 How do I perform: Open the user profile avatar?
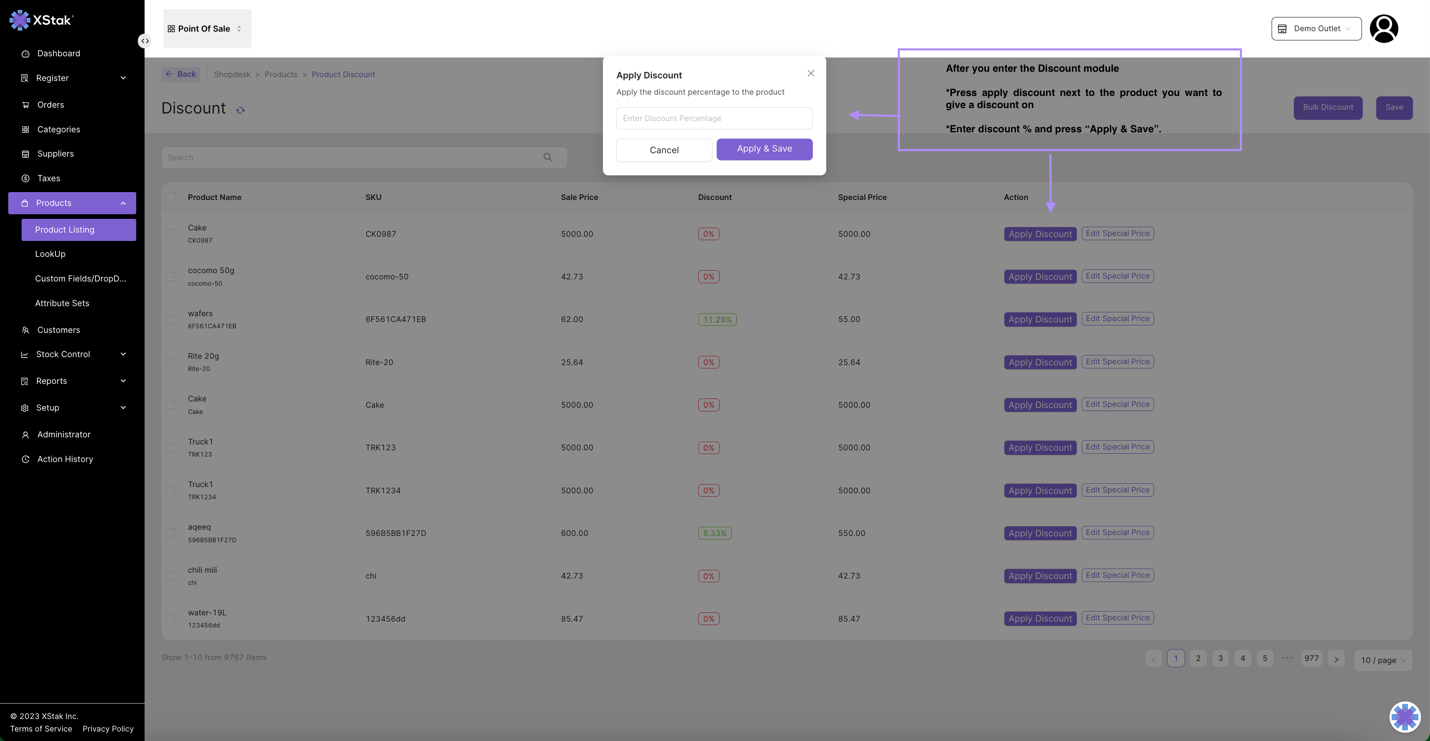[1383, 29]
